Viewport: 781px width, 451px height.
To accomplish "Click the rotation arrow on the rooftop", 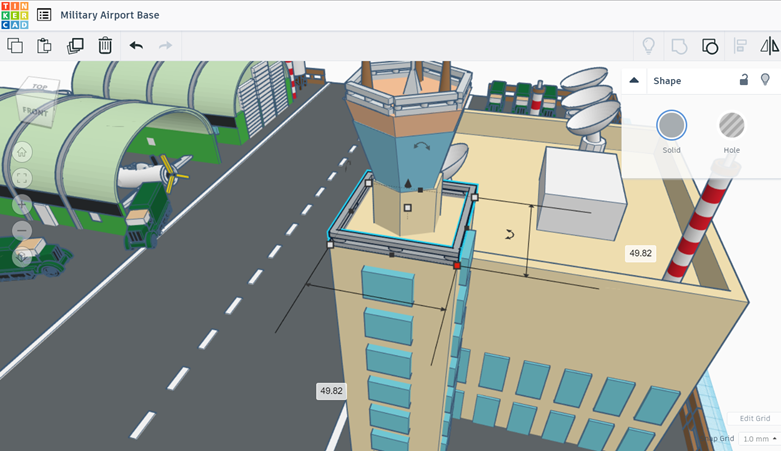I will click(x=510, y=234).
